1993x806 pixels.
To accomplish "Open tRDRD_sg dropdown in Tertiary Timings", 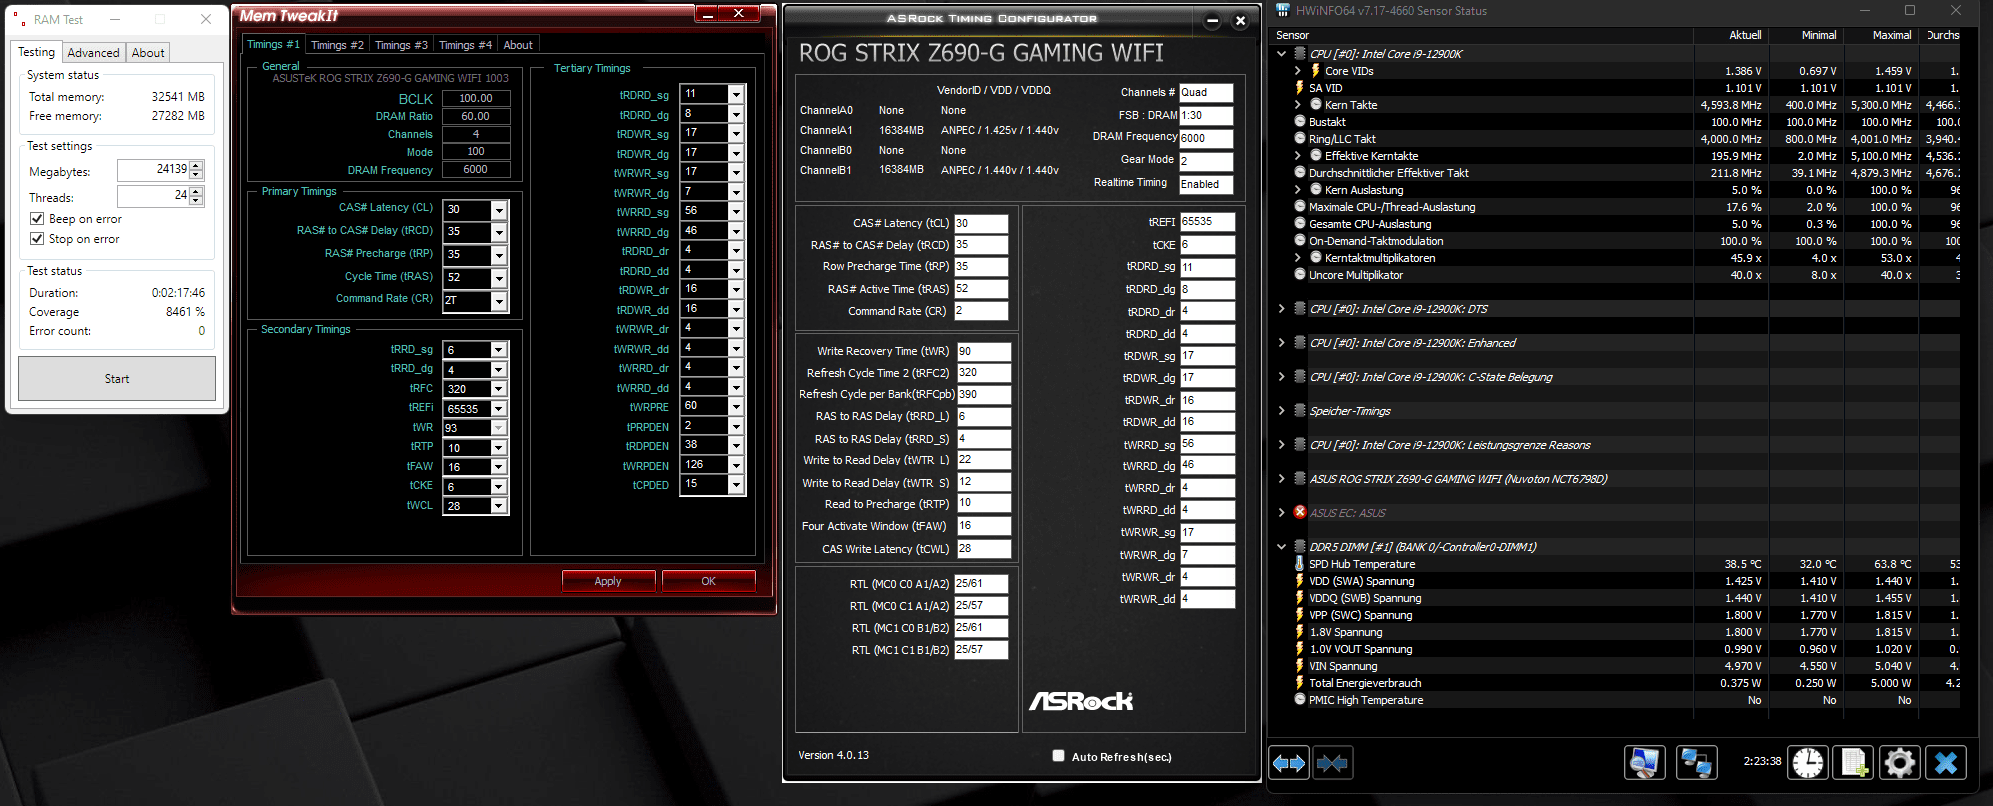I will [x=736, y=94].
